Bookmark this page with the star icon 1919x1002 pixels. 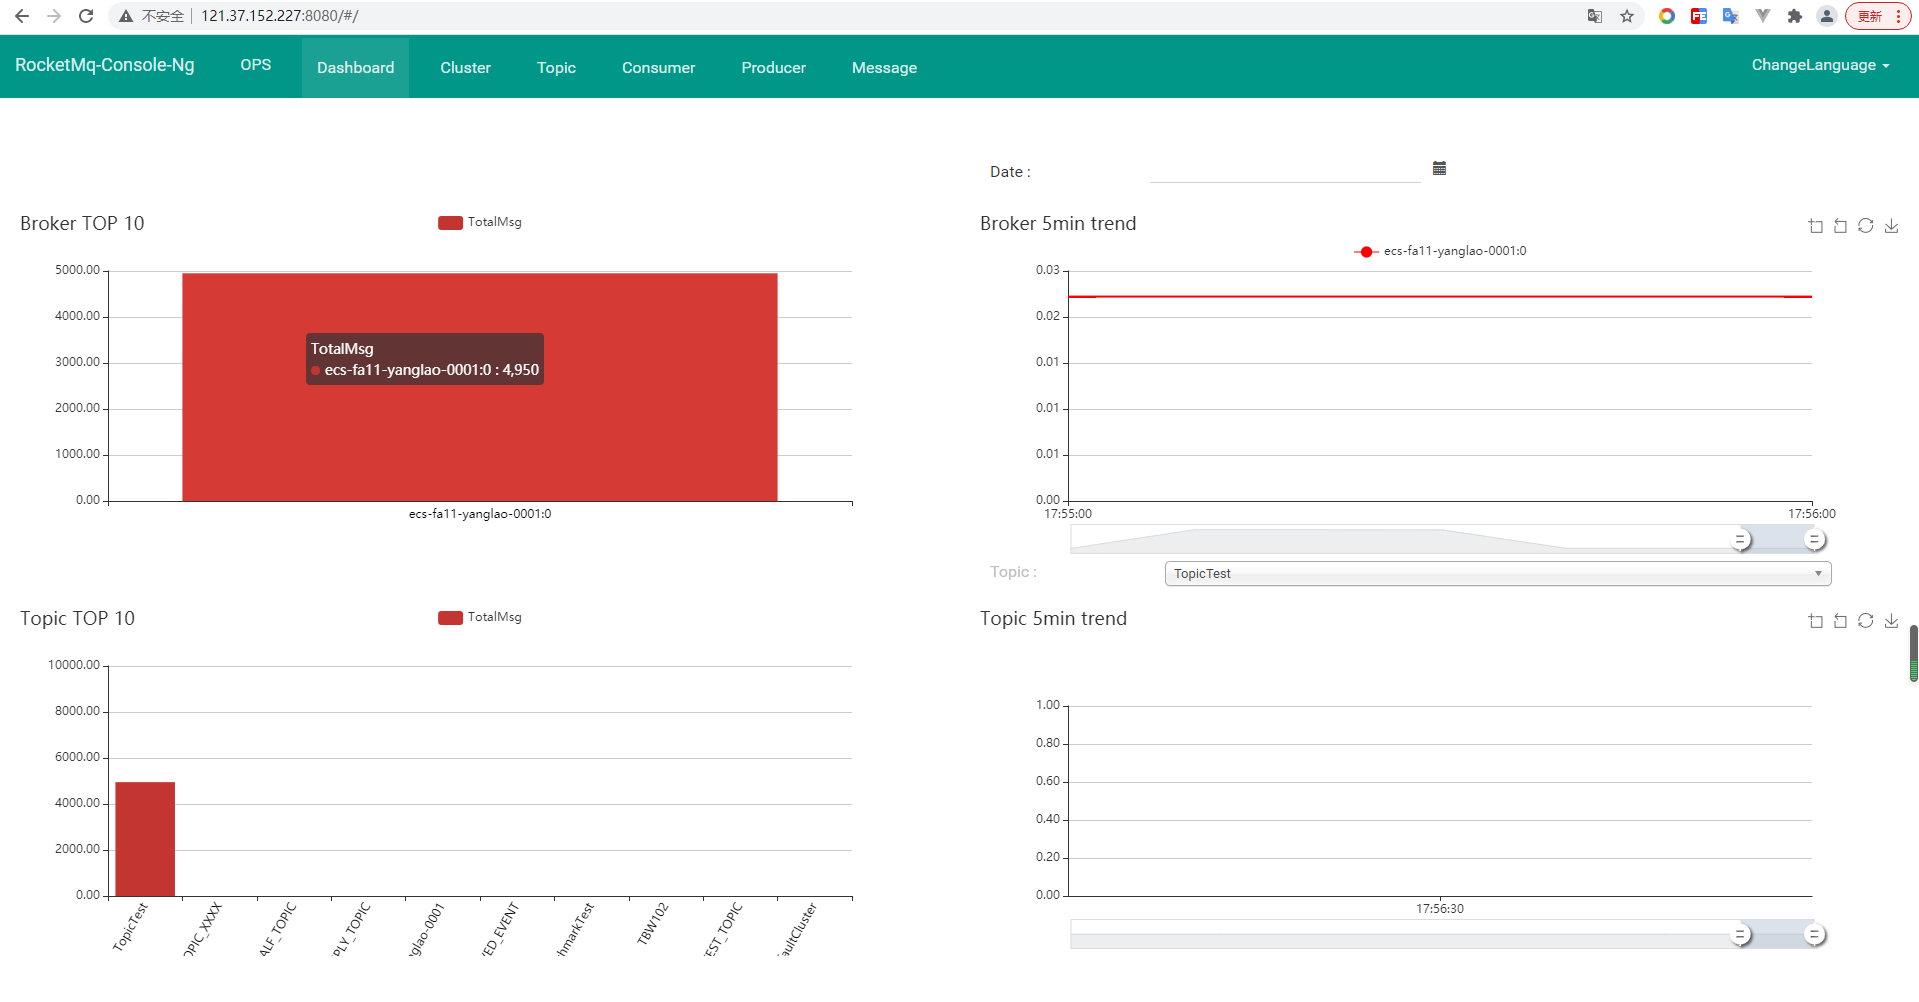pyautogui.click(x=1627, y=16)
